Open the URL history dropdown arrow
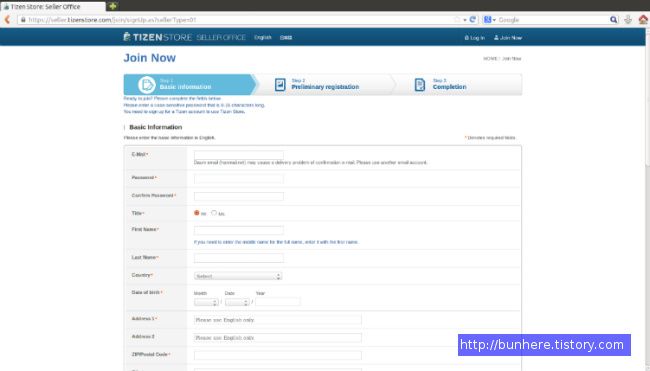Image resolution: width=650 pixels, height=371 pixels. [465, 20]
